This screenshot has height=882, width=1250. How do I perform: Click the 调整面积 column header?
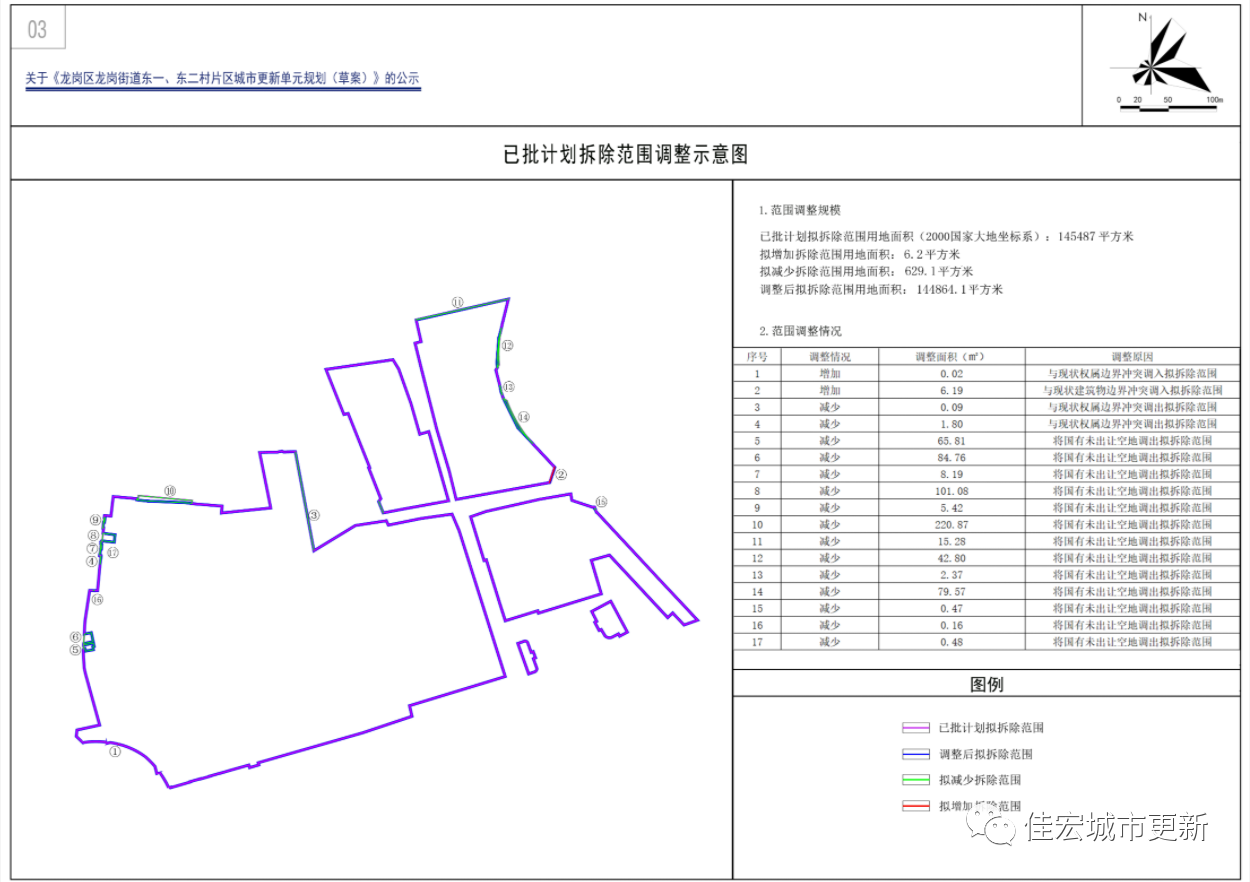(x=951, y=356)
